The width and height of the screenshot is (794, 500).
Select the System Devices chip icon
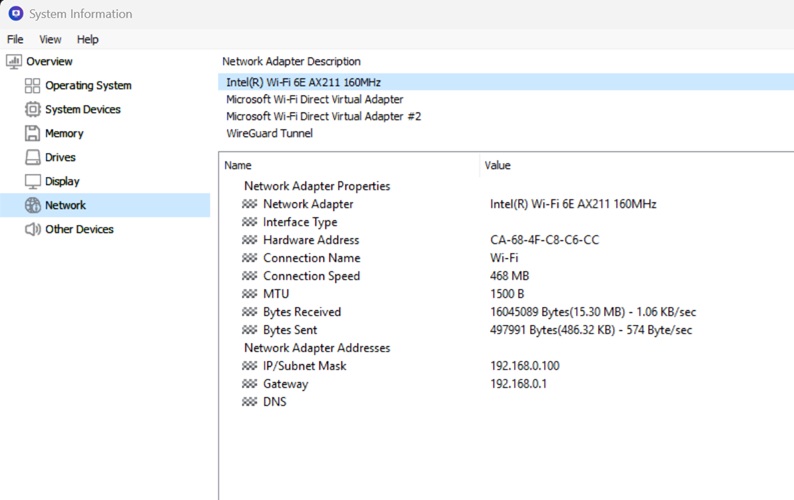tap(32, 110)
